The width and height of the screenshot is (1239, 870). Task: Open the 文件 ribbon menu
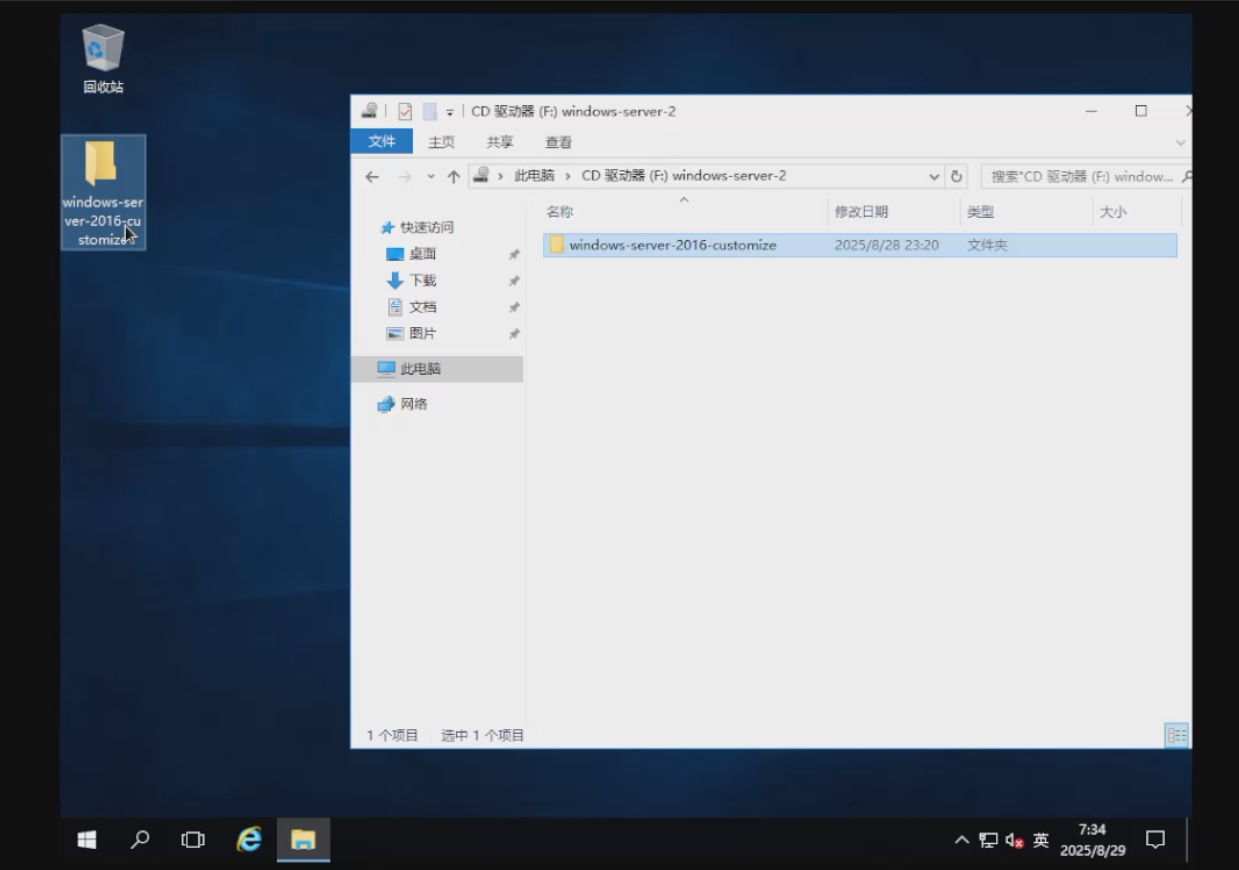pyautogui.click(x=381, y=142)
